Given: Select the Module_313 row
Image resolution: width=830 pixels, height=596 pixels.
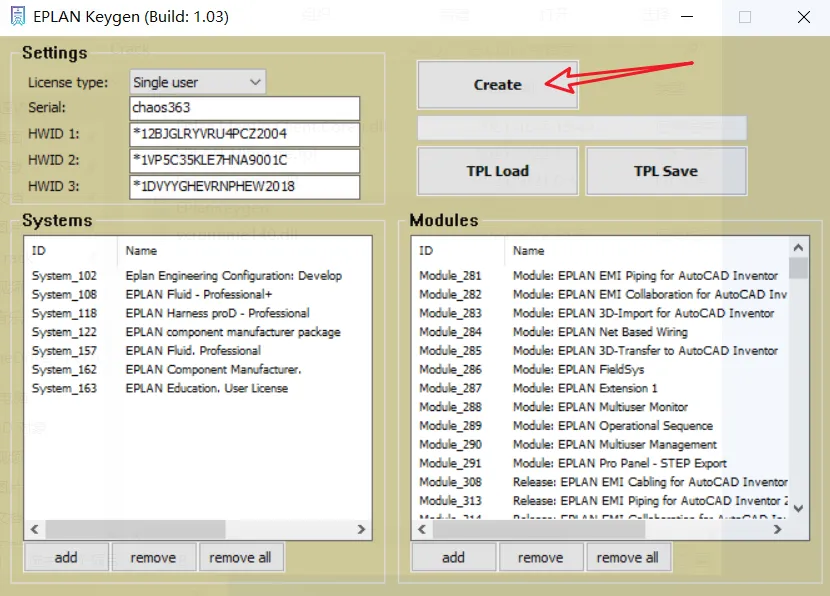Looking at the screenshot, I should (600, 501).
